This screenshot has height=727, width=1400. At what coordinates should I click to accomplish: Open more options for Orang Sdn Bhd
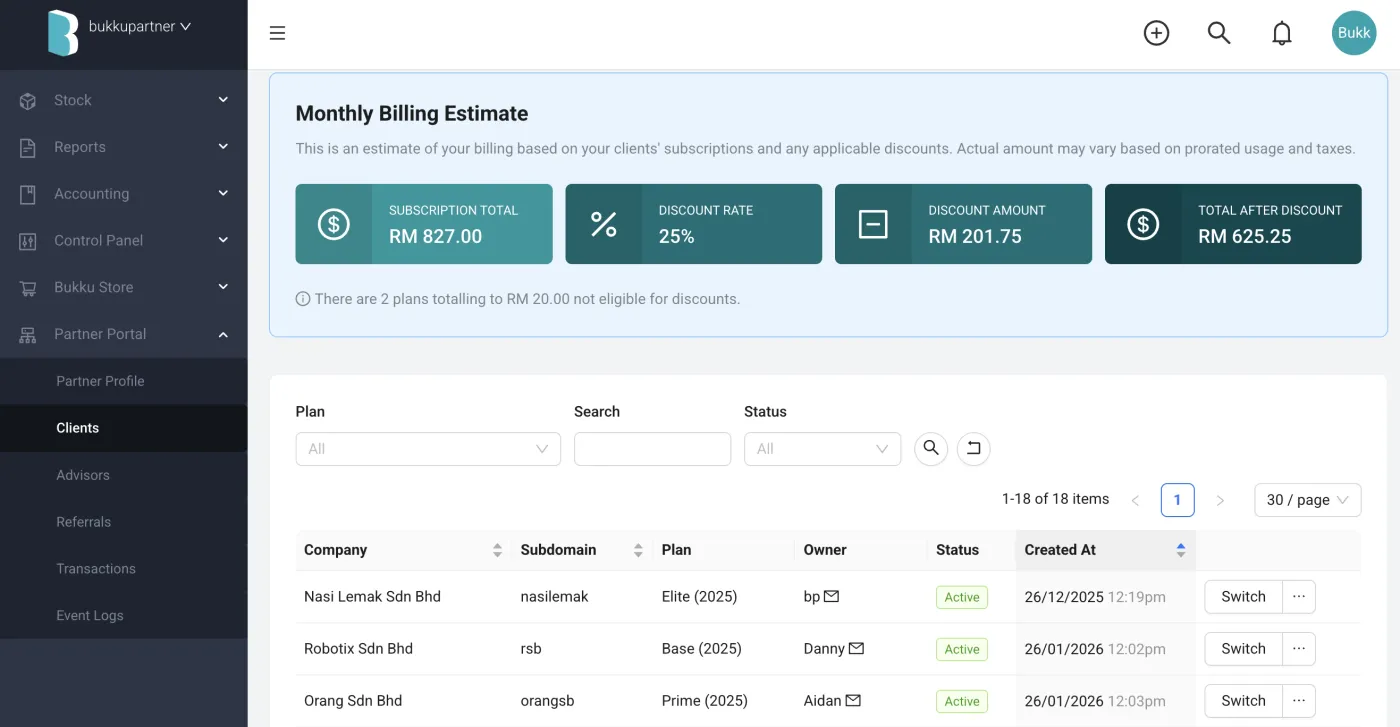point(1299,700)
